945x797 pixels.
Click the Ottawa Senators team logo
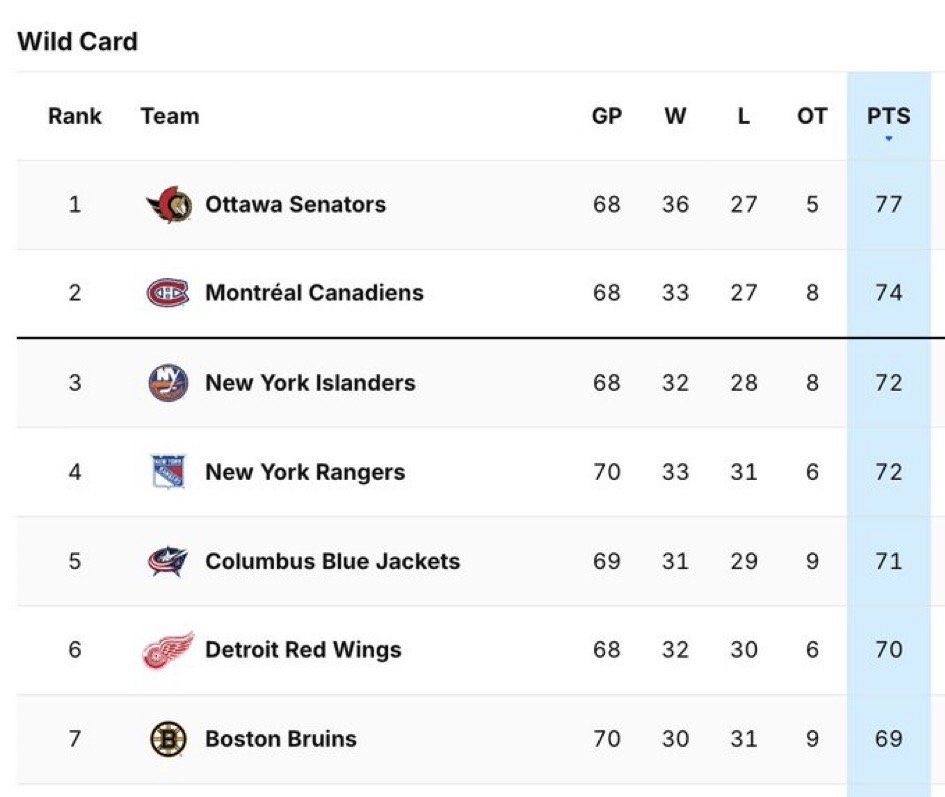point(169,204)
